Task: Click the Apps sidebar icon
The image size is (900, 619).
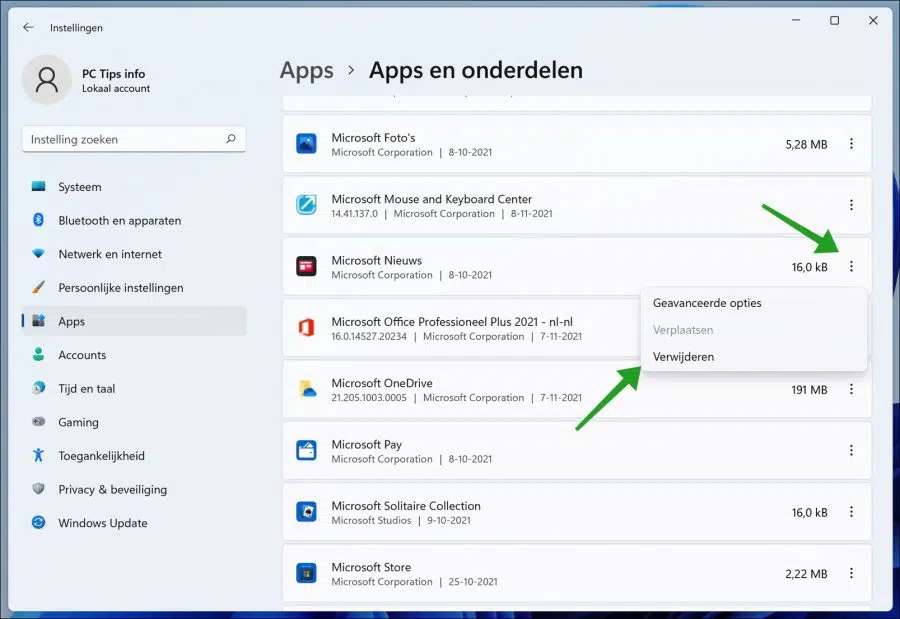Action: (x=38, y=321)
